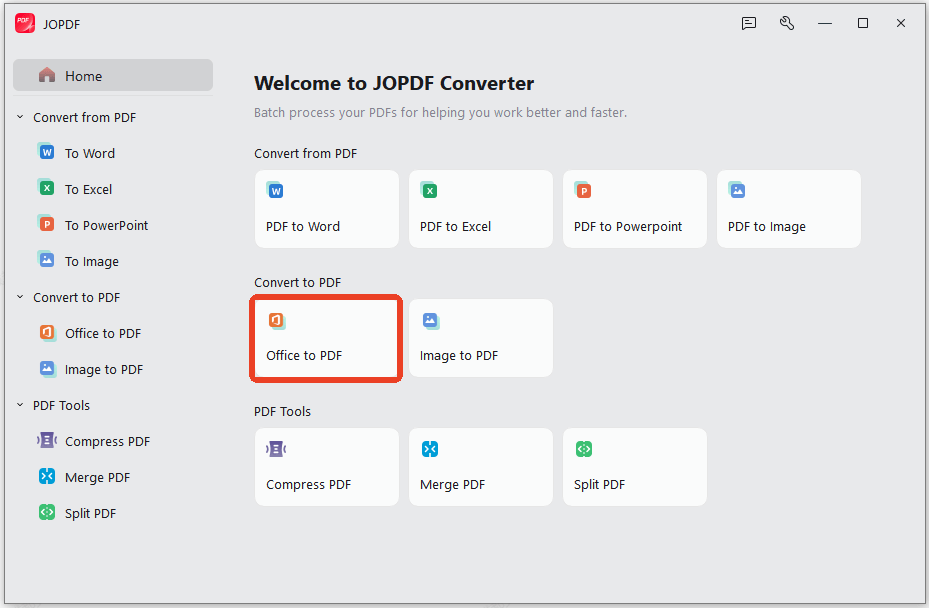This screenshot has height=608, width=929.
Task: Choose the Compress PDF card
Action: 327,467
